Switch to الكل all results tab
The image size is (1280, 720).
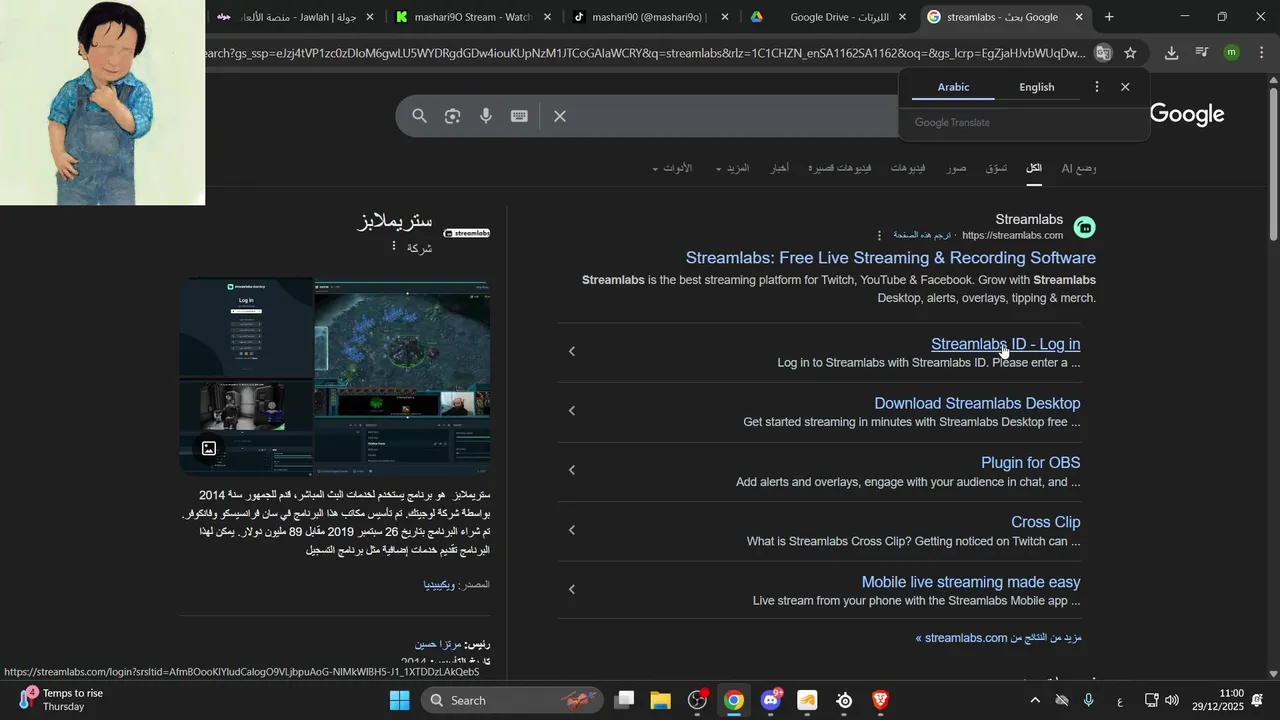1034,168
